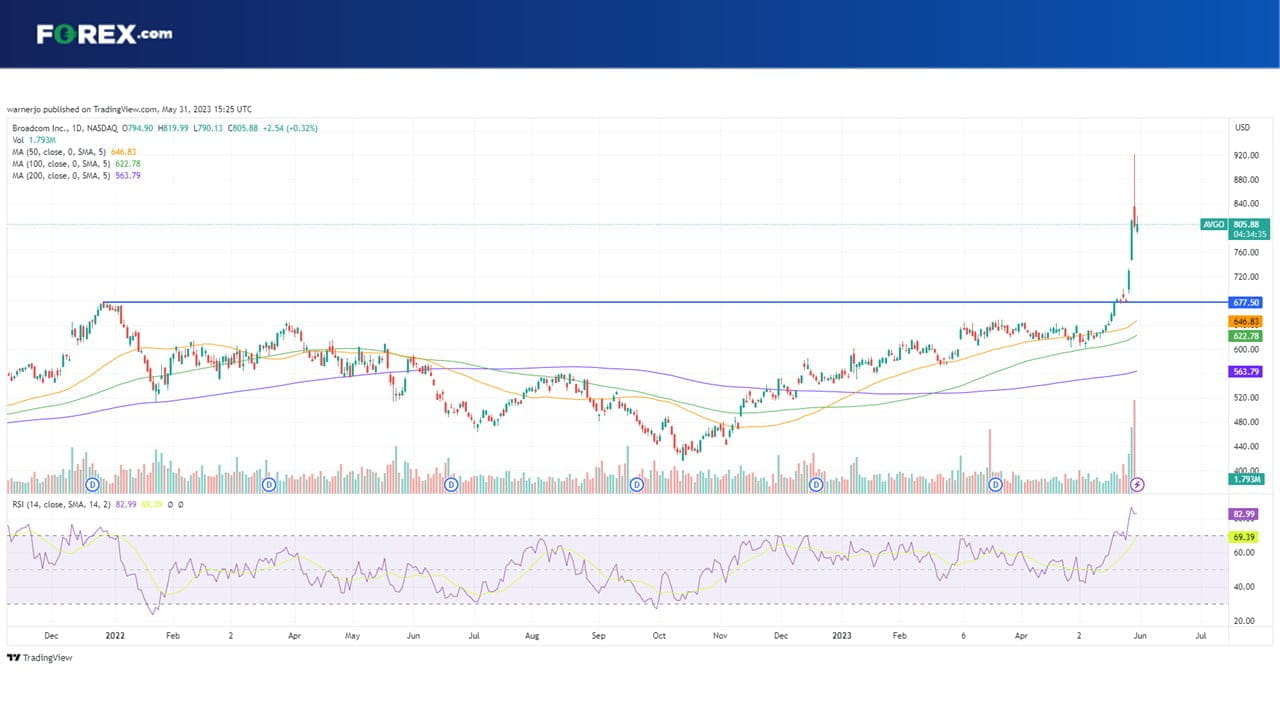Click the dividend D marker below the 2022 label
Image resolution: width=1280 pixels, height=720 pixels.
pyautogui.click(x=93, y=484)
